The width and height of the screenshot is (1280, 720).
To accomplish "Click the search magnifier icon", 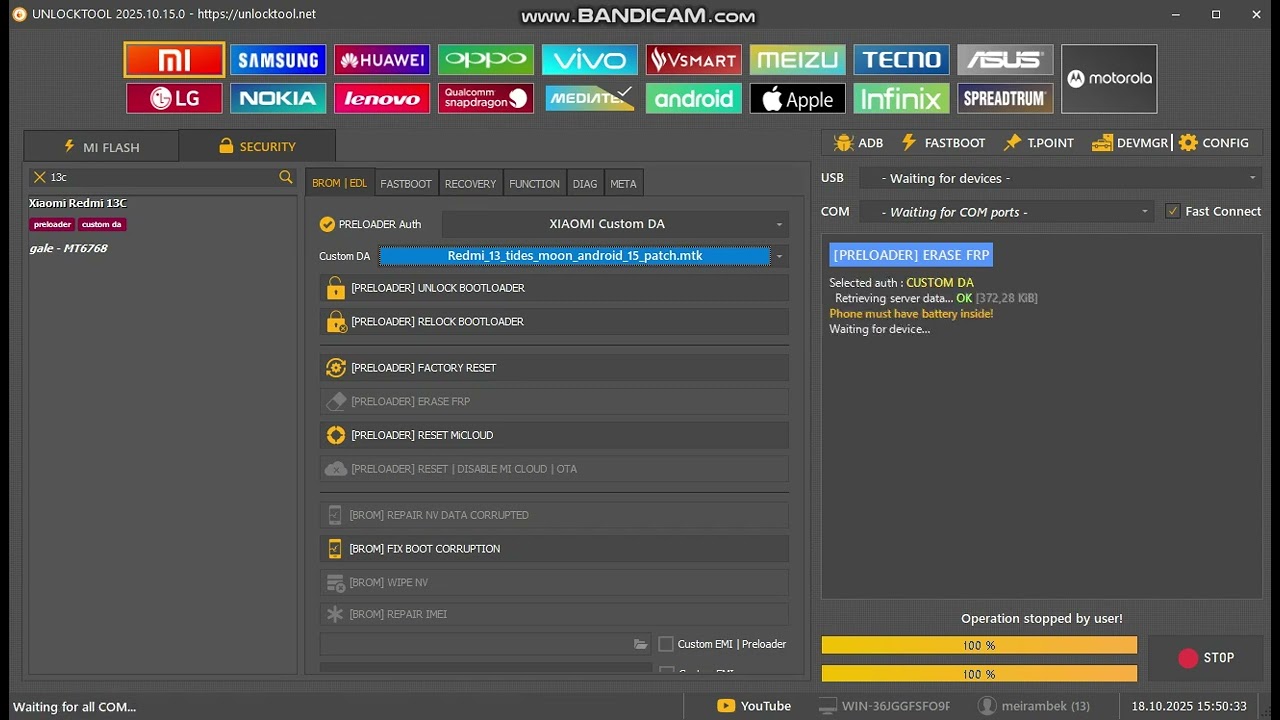I will tap(286, 177).
